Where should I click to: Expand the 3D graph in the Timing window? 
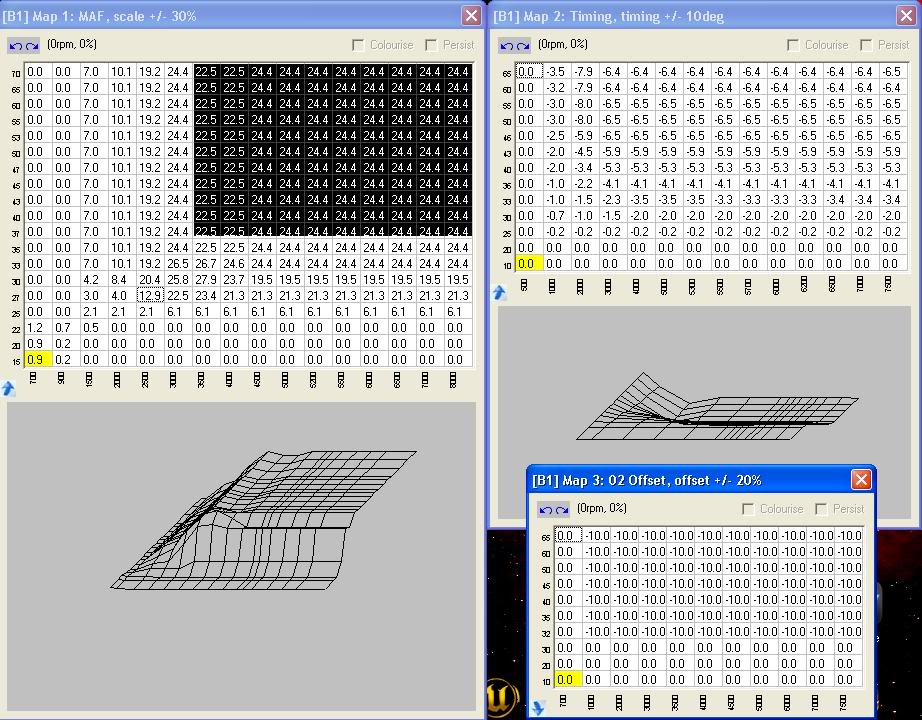(x=500, y=290)
